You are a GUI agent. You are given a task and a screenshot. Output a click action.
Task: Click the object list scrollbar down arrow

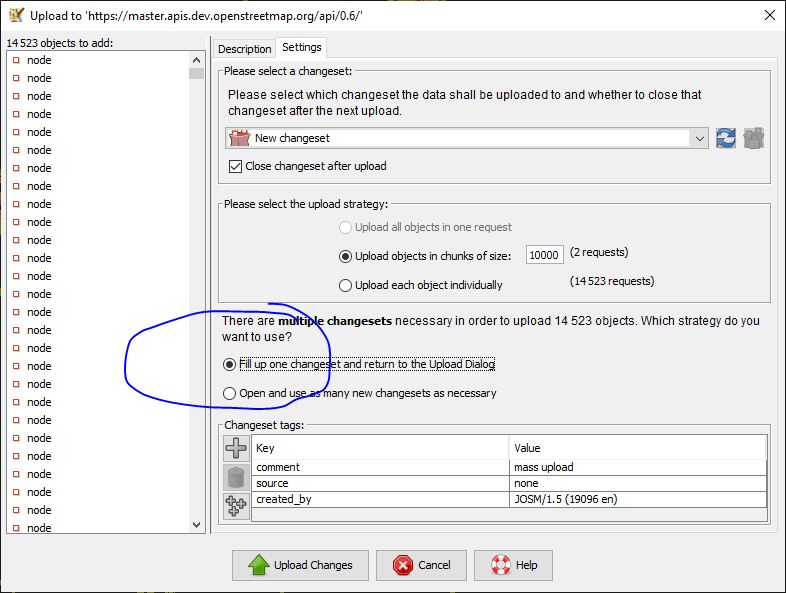[x=196, y=524]
